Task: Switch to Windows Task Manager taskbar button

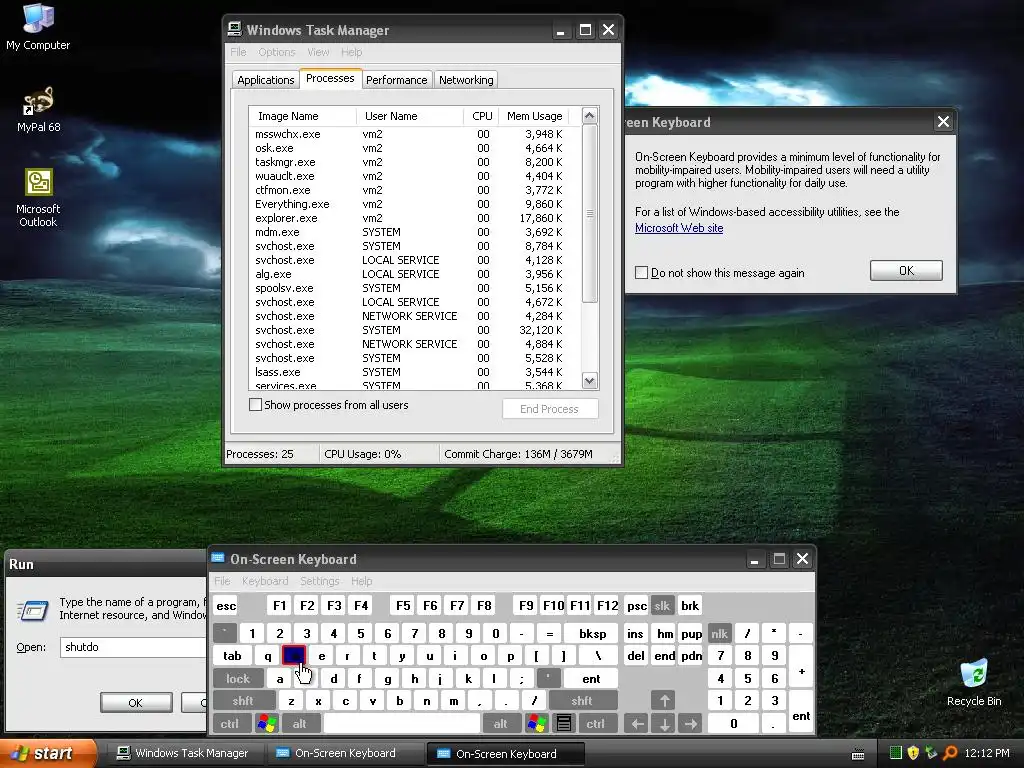Action: [184, 753]
